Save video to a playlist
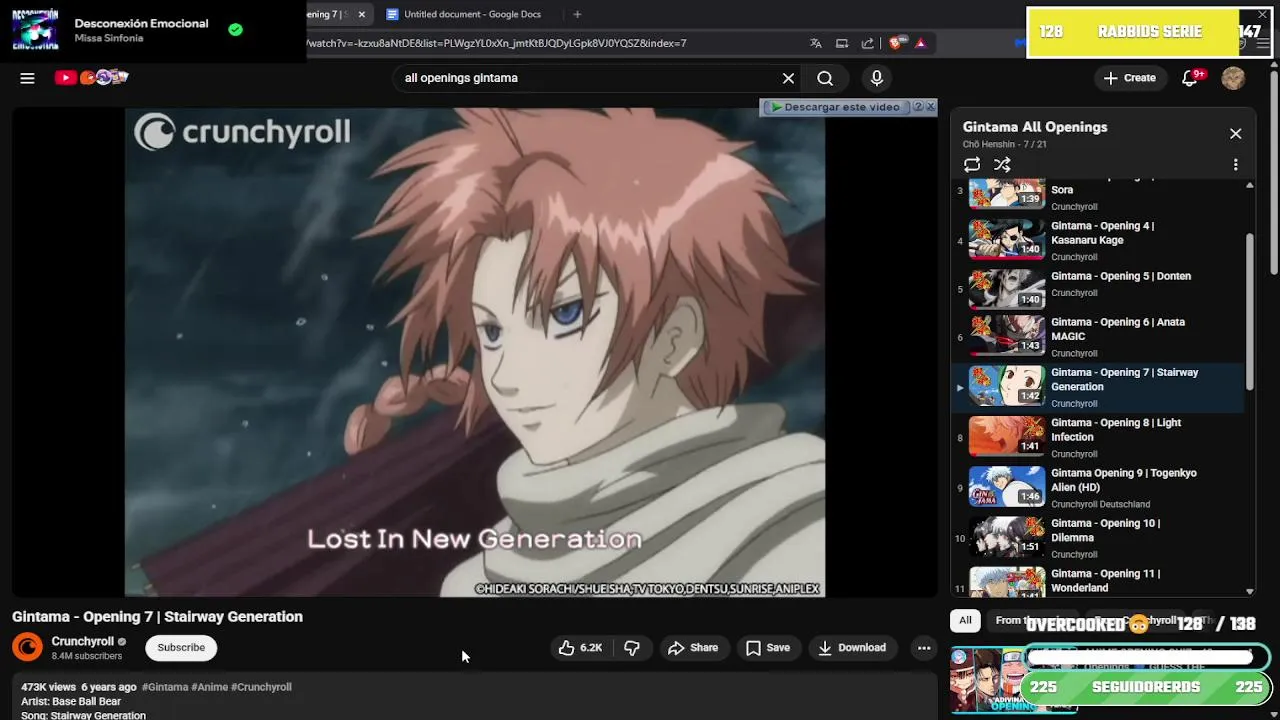The height and width of the screenshot is (720, 1280). click(x=768, y=648)
